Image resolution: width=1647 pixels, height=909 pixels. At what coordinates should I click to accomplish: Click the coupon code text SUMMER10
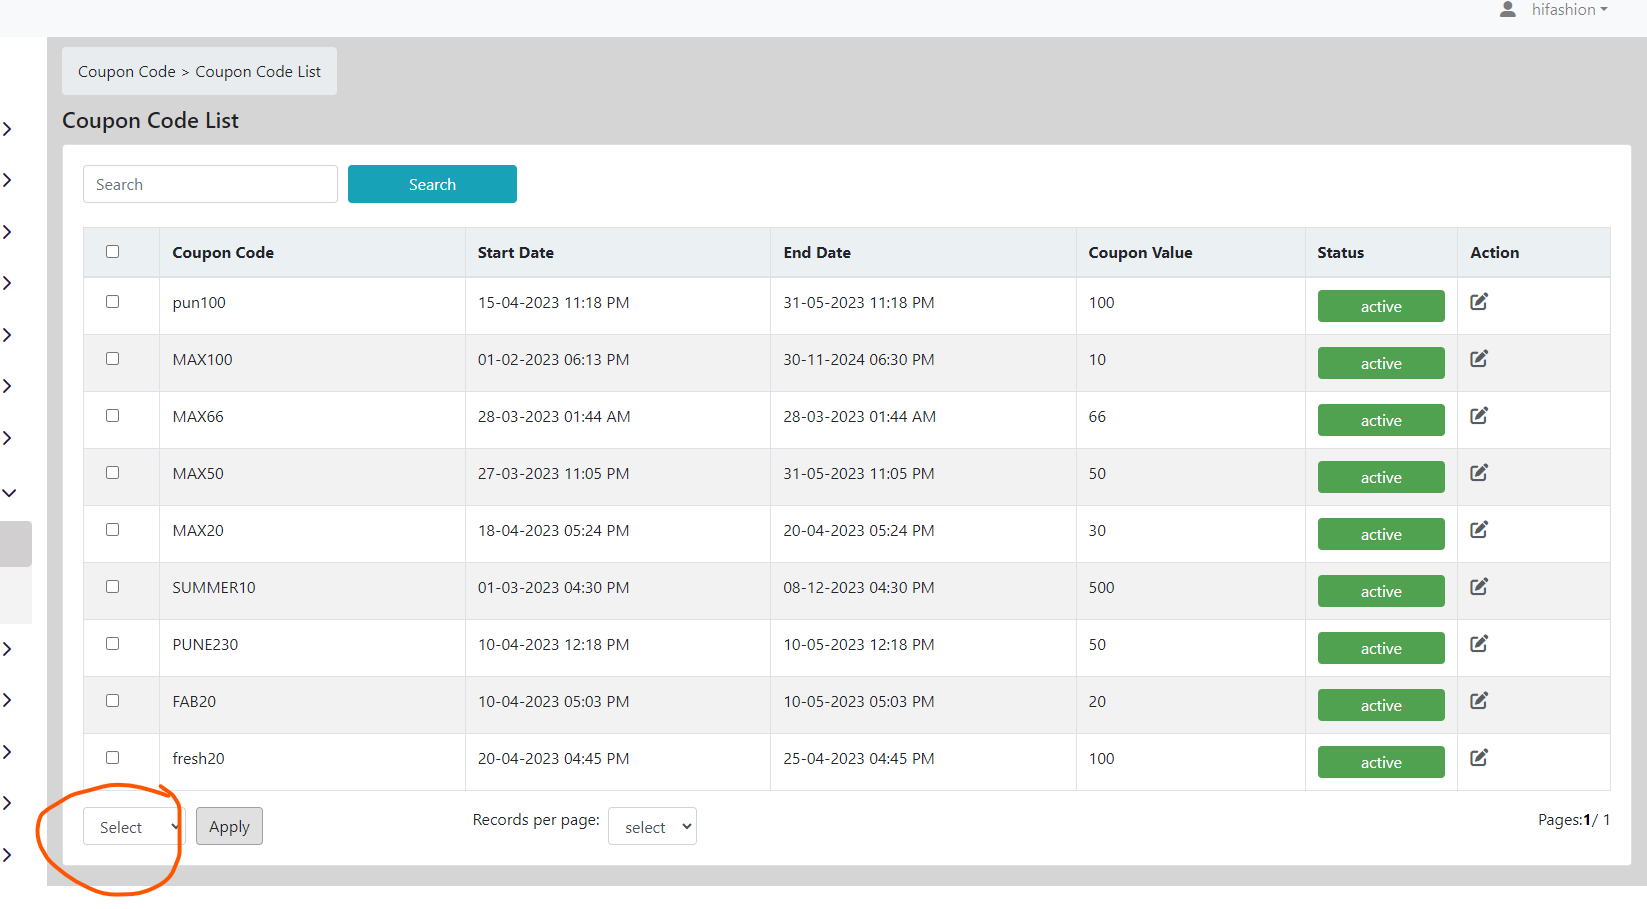point(214,587)
